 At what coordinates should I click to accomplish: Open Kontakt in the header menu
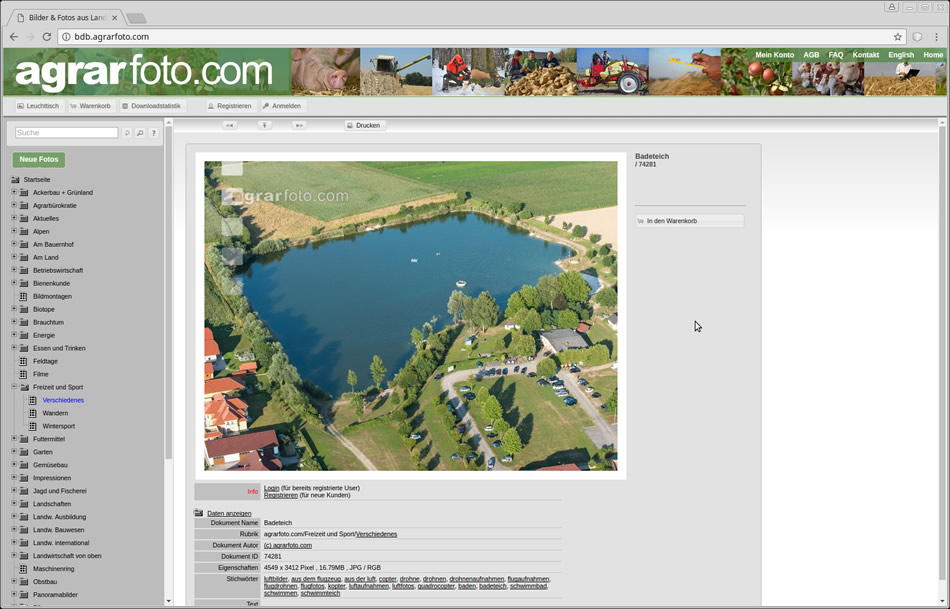[x=866, y=55]
